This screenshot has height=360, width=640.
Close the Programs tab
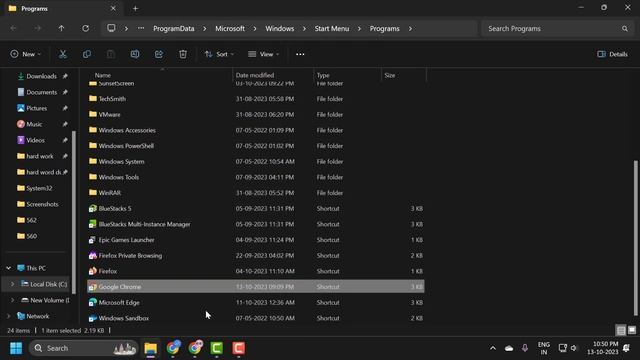tap(113, 8)
